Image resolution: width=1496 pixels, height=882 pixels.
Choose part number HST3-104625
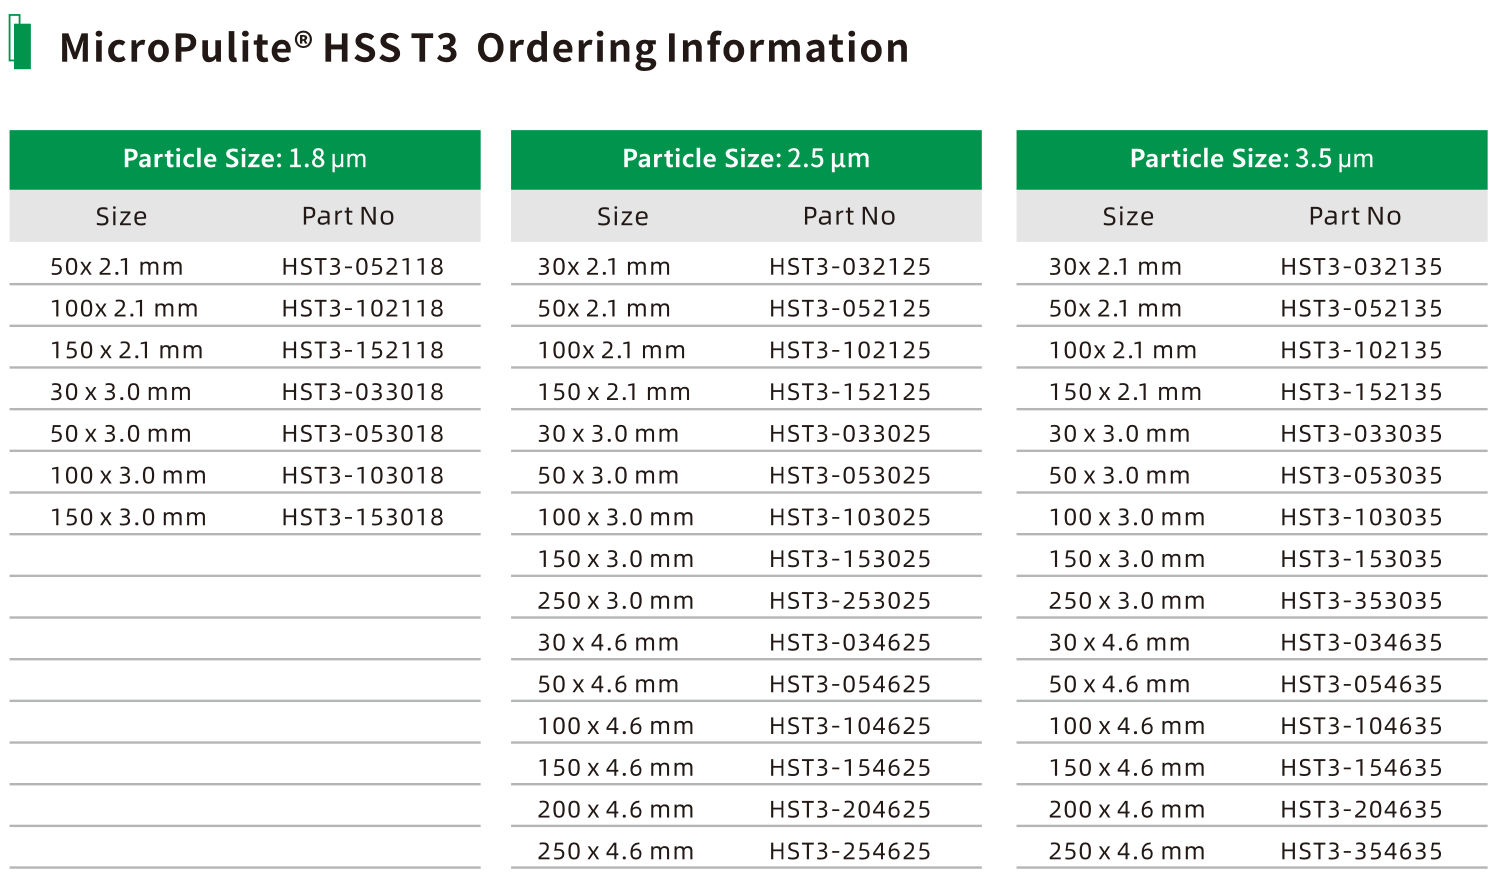pyautogui.click(x=850, y=727)
